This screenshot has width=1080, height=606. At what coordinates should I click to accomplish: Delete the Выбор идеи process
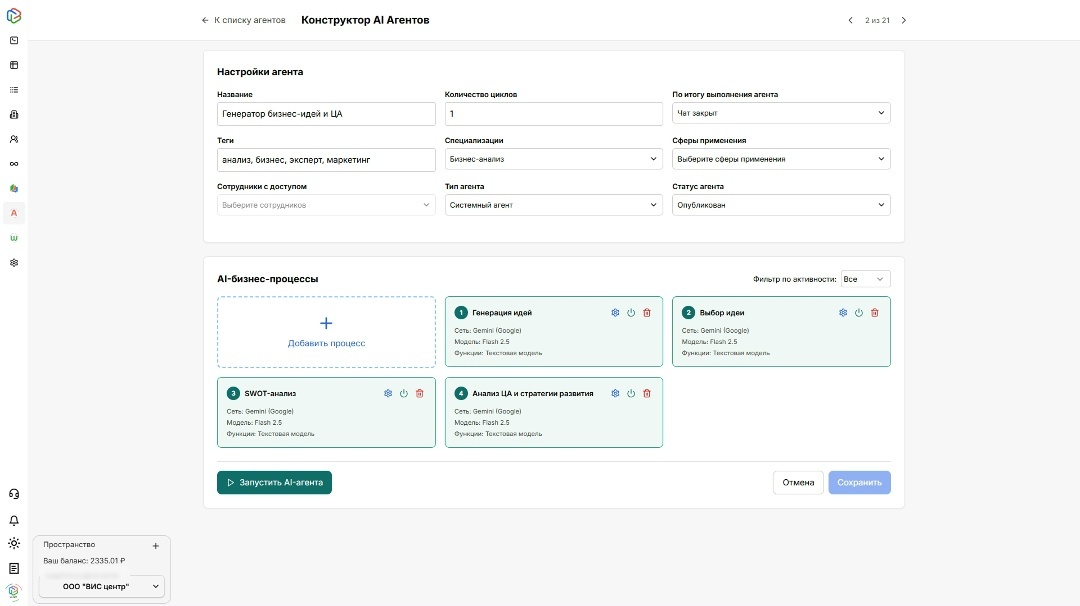[875, 313]
